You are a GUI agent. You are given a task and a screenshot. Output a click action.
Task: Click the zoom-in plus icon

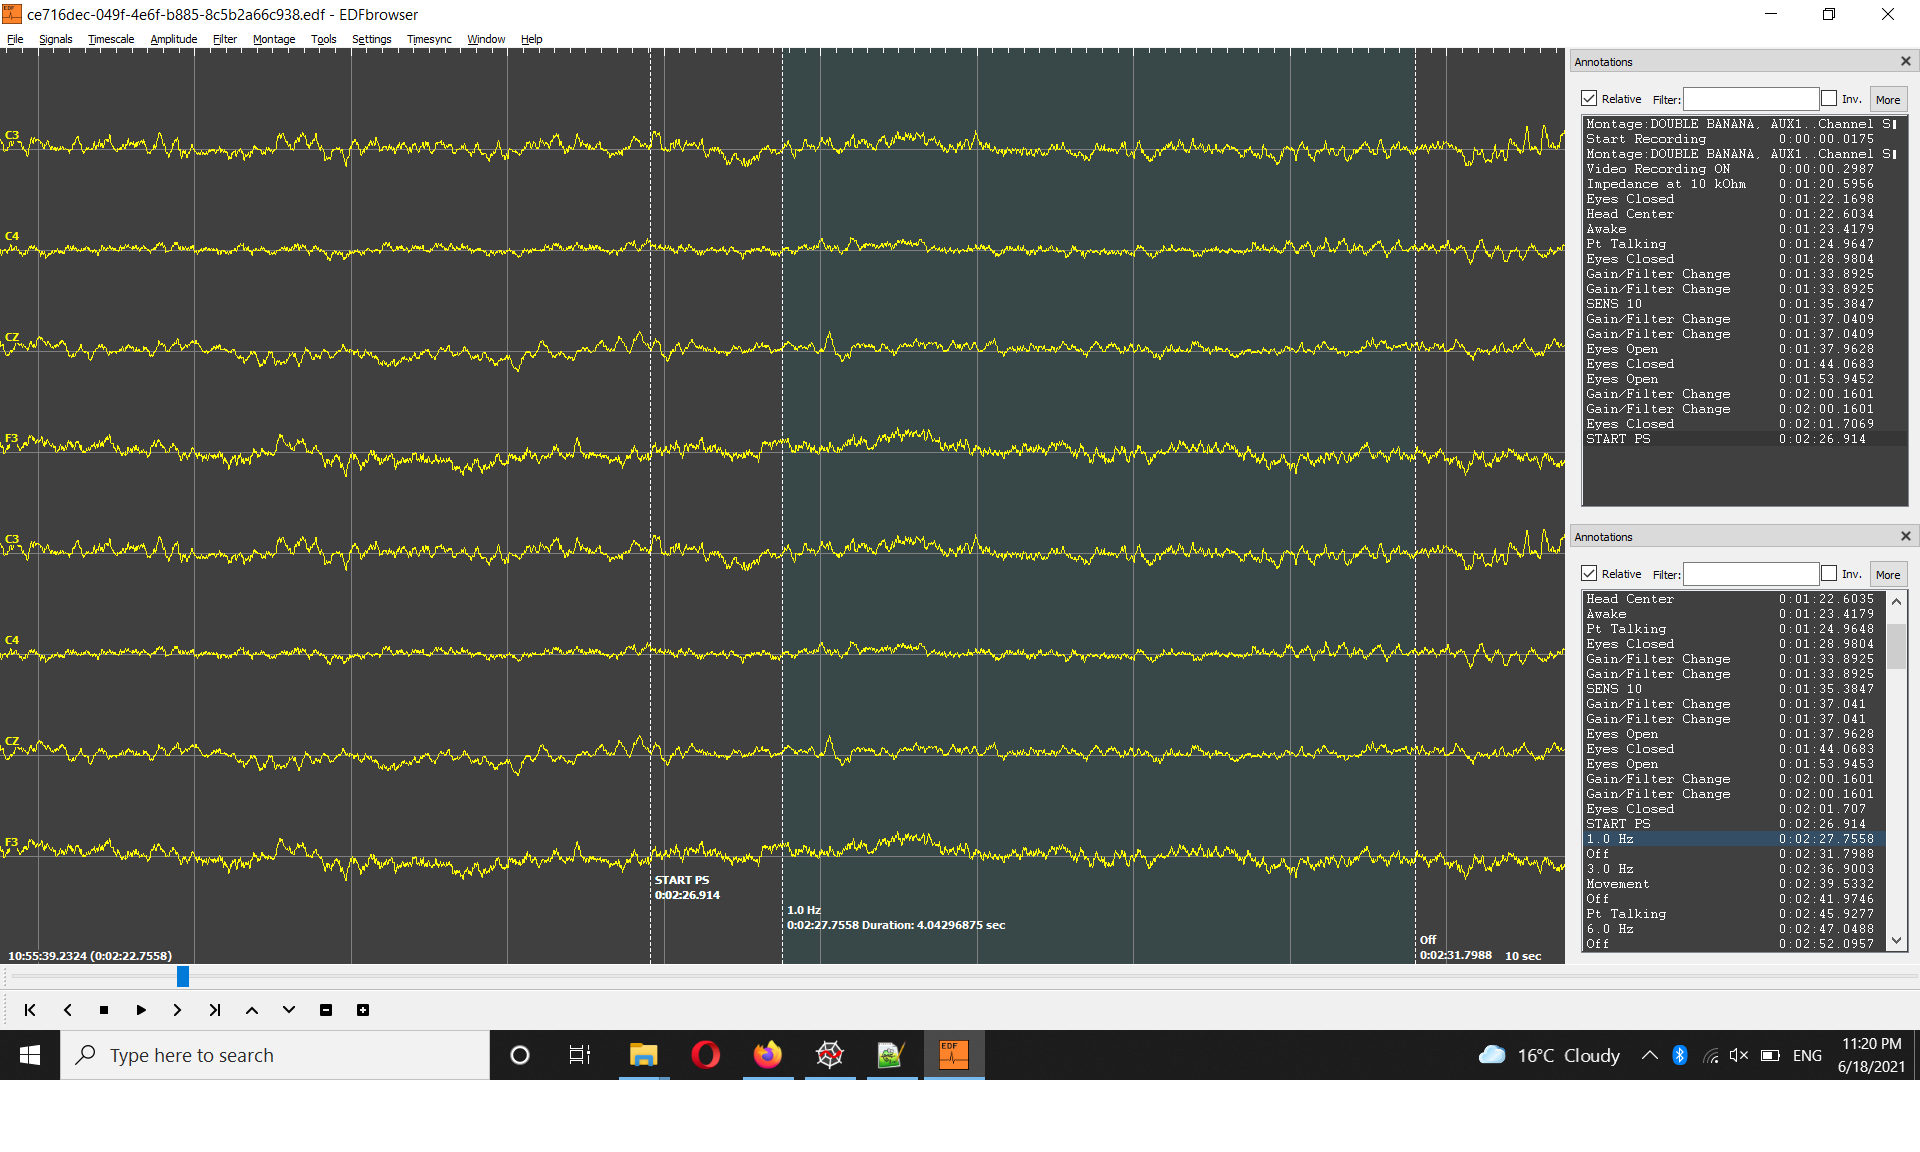click(x=363, y=1010)
